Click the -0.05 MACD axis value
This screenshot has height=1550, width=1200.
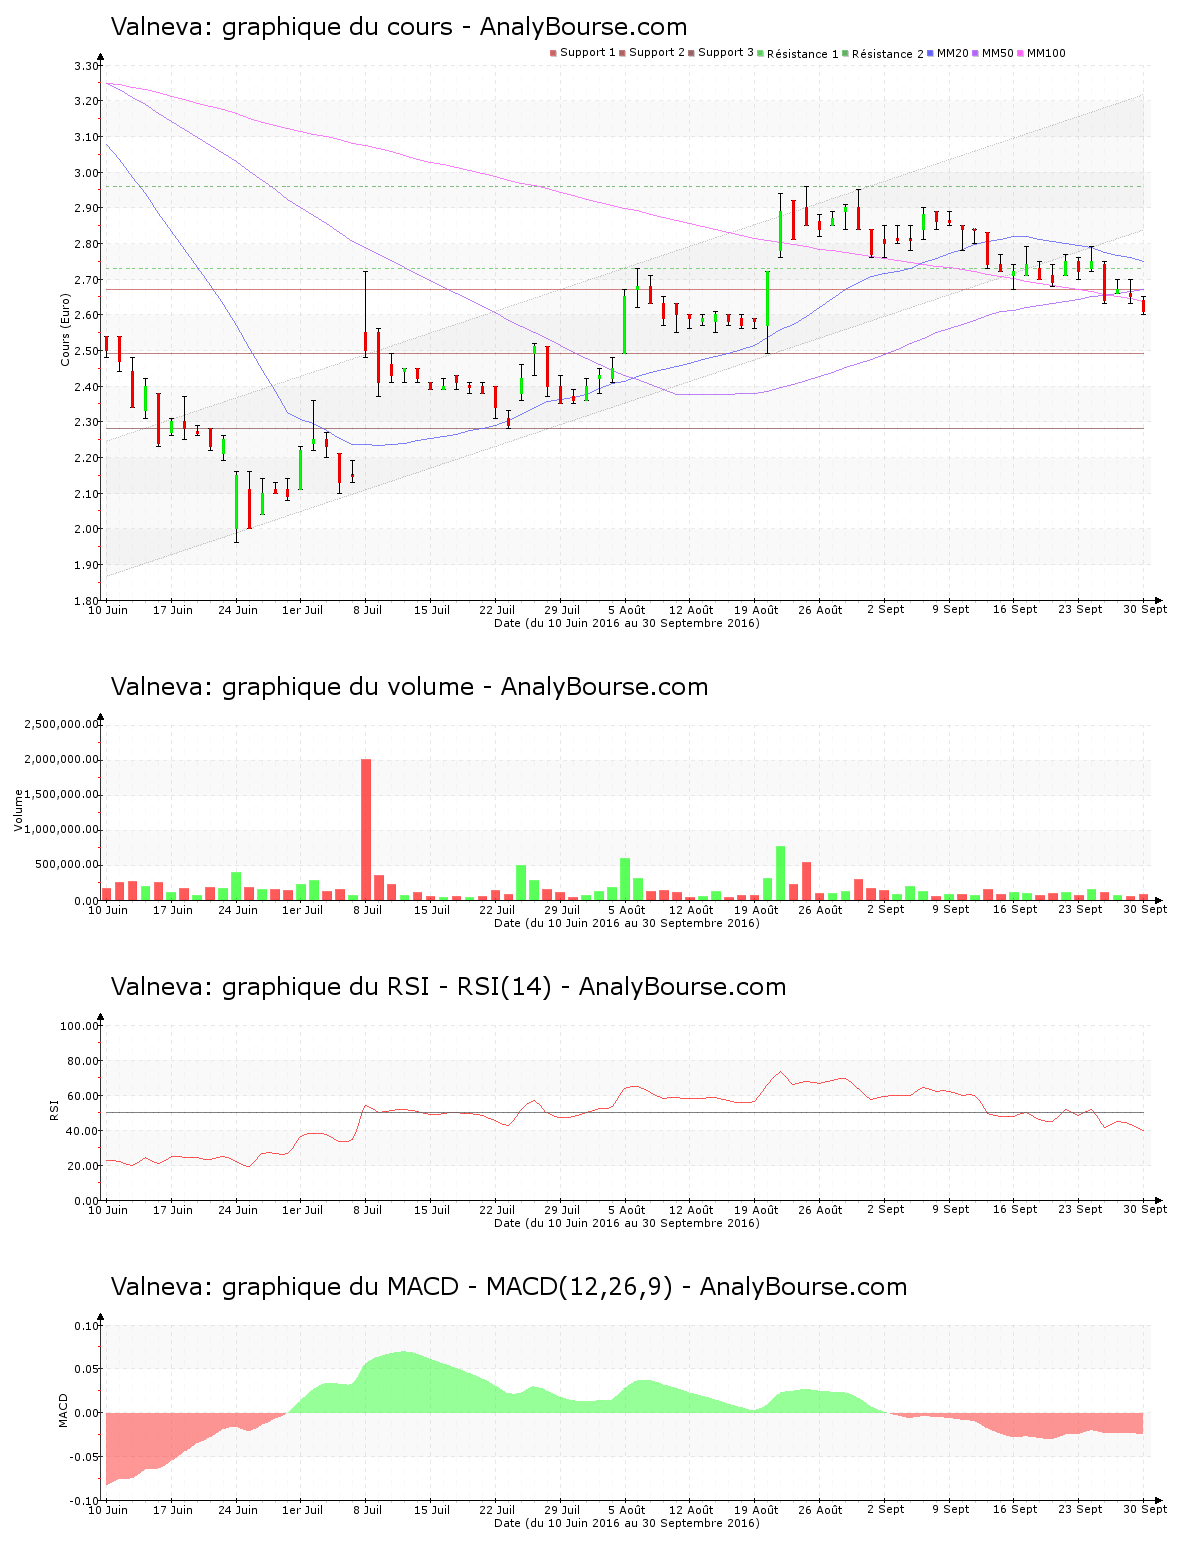coord(84,1457)
